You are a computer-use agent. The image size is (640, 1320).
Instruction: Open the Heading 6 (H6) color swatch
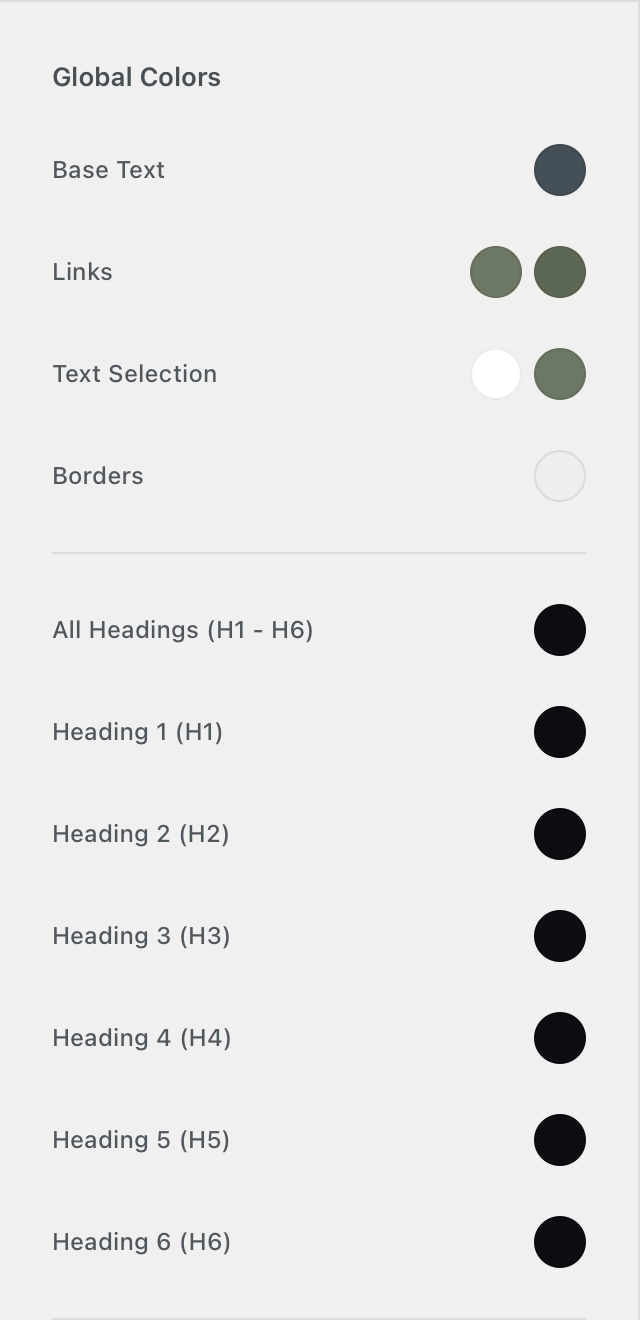coord(559,1242)
